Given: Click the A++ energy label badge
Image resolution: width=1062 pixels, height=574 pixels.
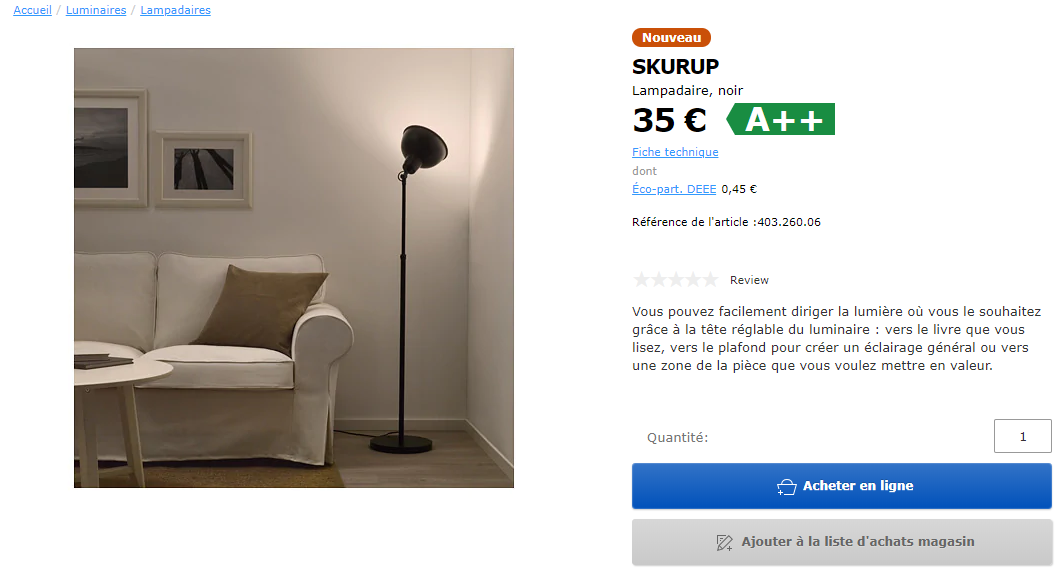Looking at the screenshot, I should pos(780,119).
